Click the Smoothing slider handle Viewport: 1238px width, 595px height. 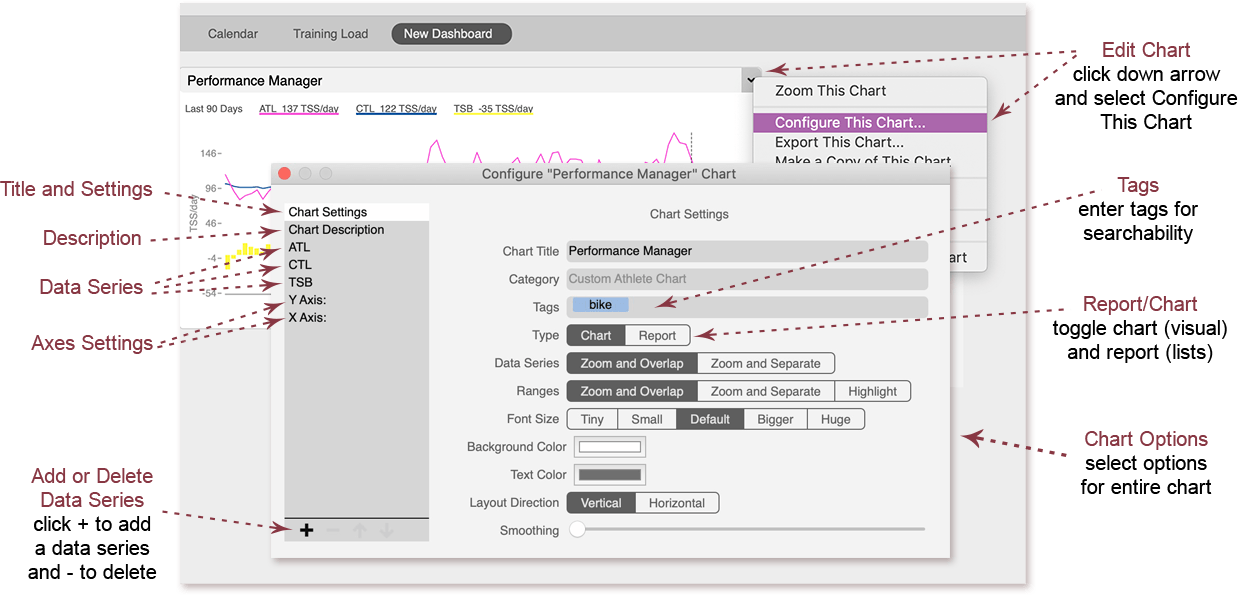[x=577, y=530]
